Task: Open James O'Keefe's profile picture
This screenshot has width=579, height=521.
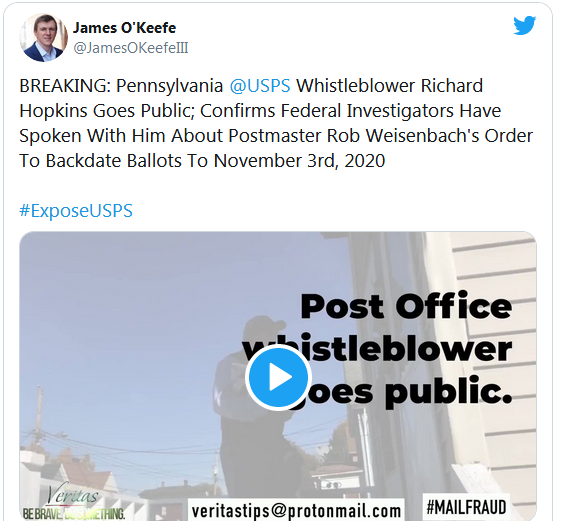Action: pos(44,37)
